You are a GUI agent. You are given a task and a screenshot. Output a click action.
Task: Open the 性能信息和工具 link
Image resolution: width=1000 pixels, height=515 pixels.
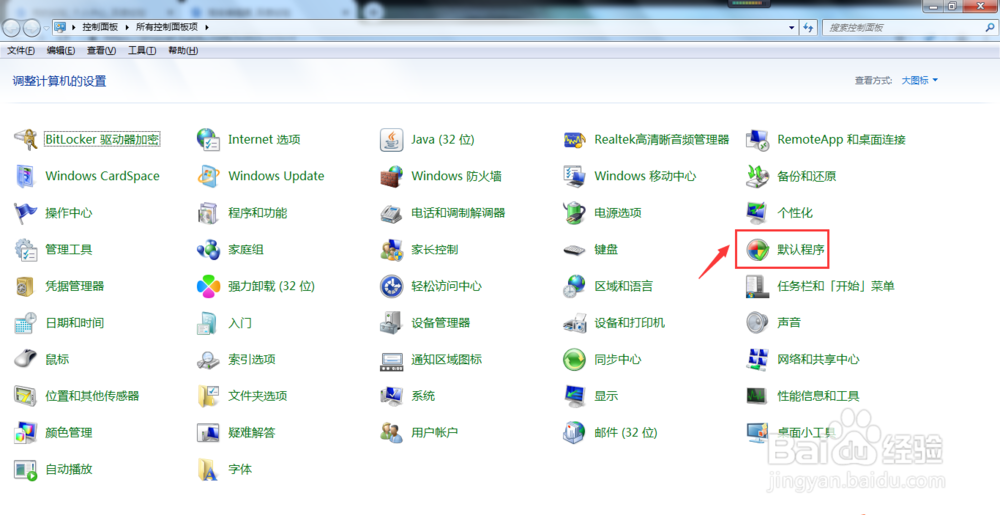tap(818, 396)
